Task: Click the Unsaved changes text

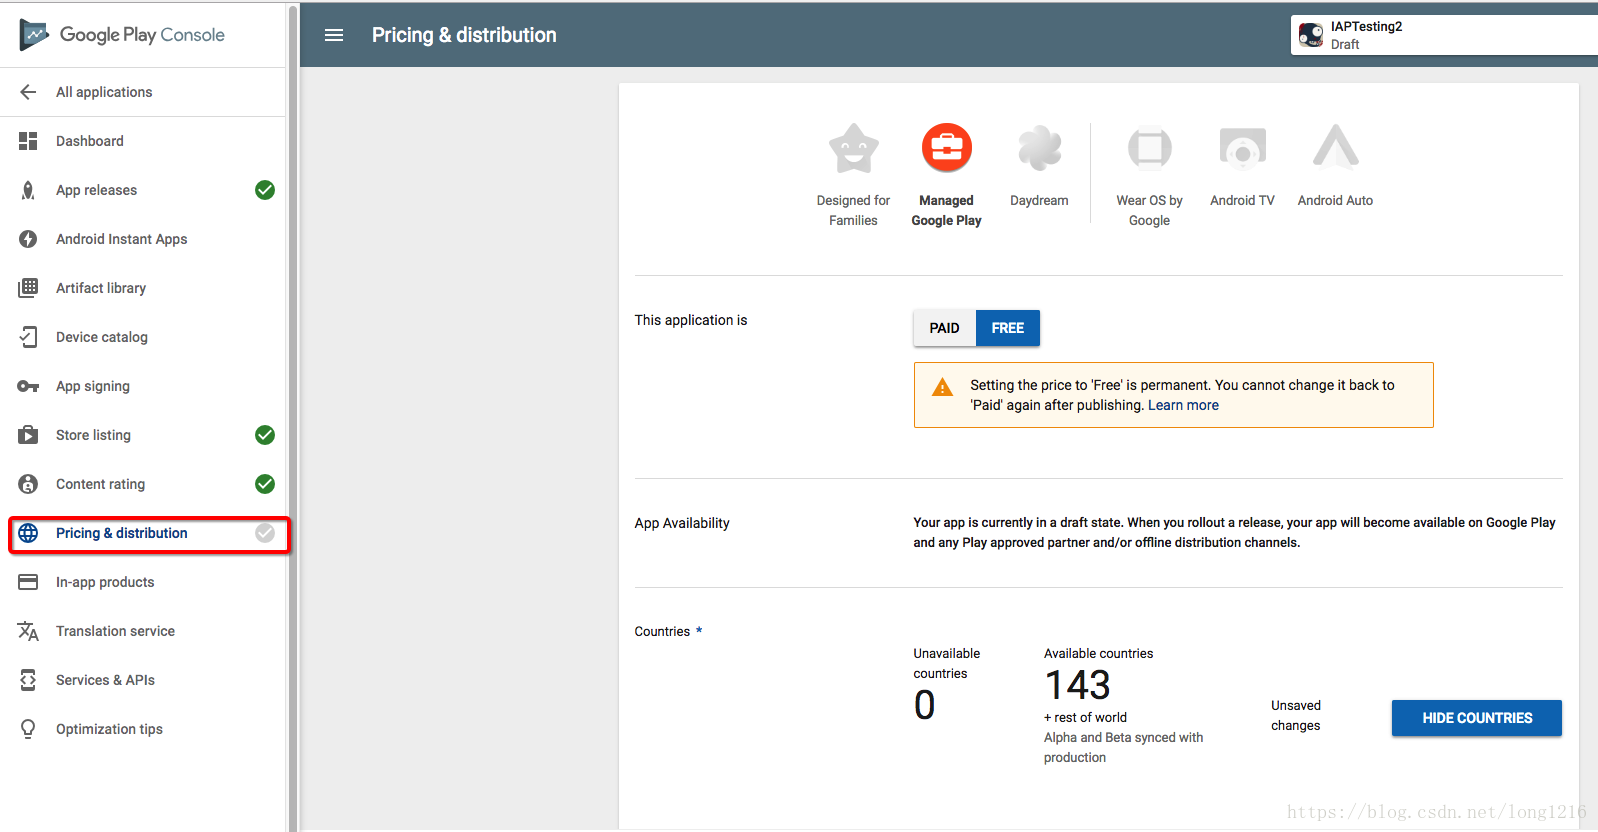Action: pyautogui.click(x=1296, y=716)
